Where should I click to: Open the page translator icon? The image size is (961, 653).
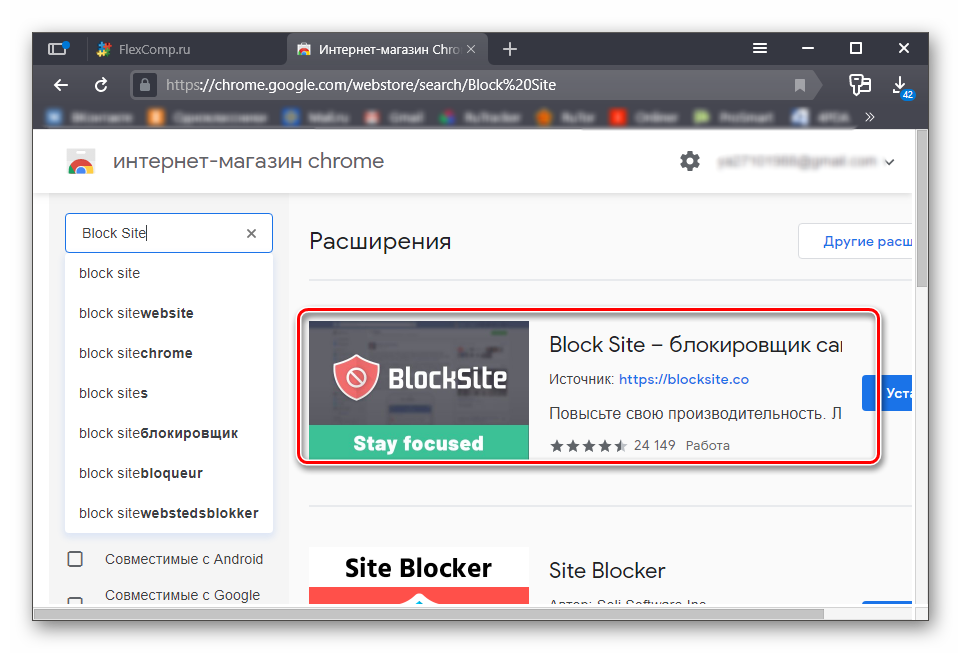(860, 85)
